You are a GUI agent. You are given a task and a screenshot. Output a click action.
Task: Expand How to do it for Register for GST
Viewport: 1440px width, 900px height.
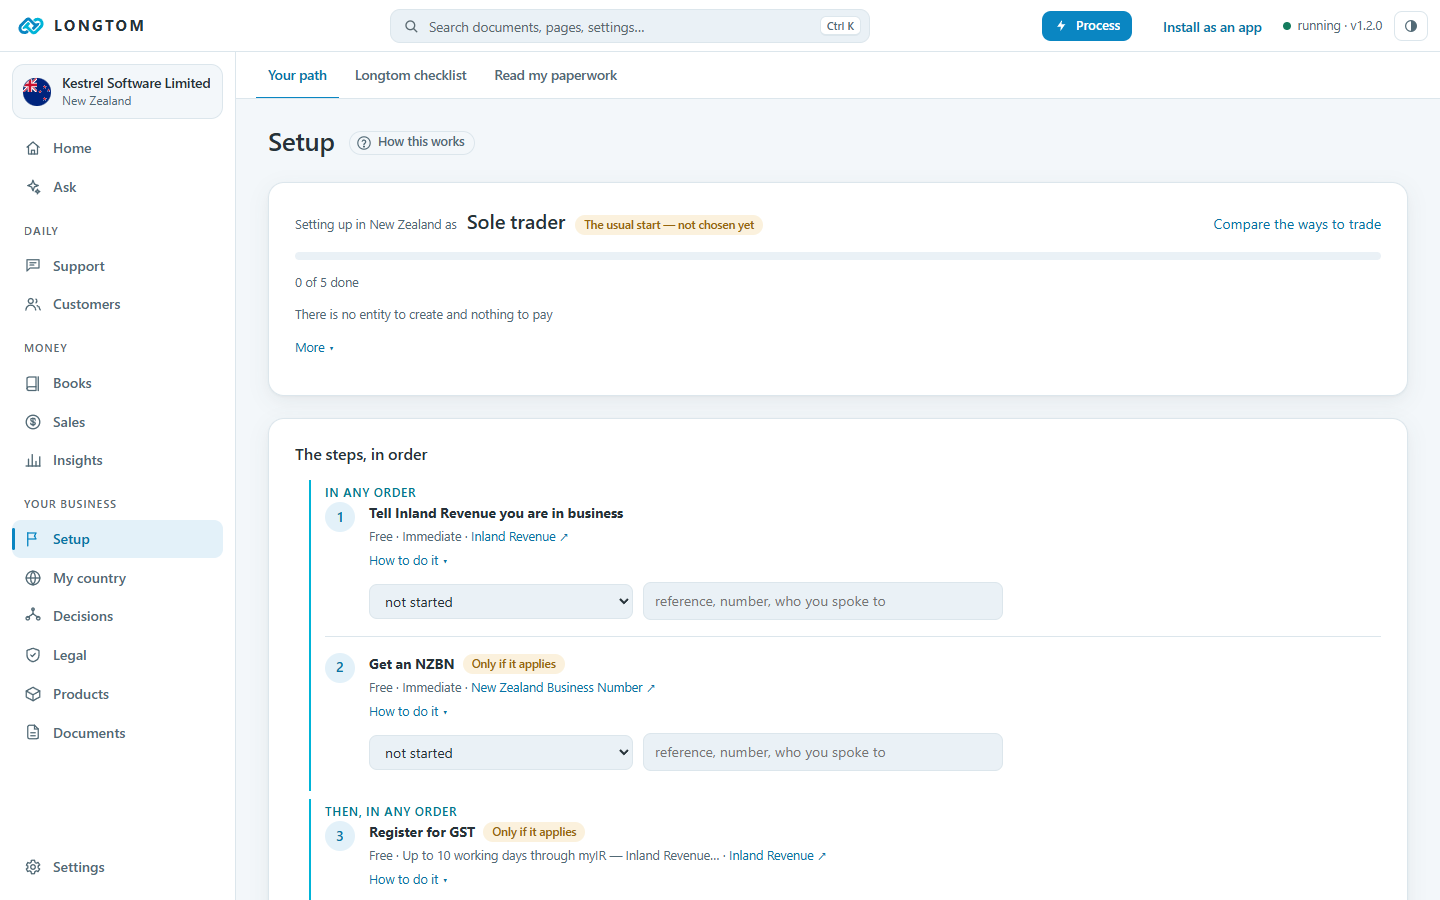(x=408, y=880)
